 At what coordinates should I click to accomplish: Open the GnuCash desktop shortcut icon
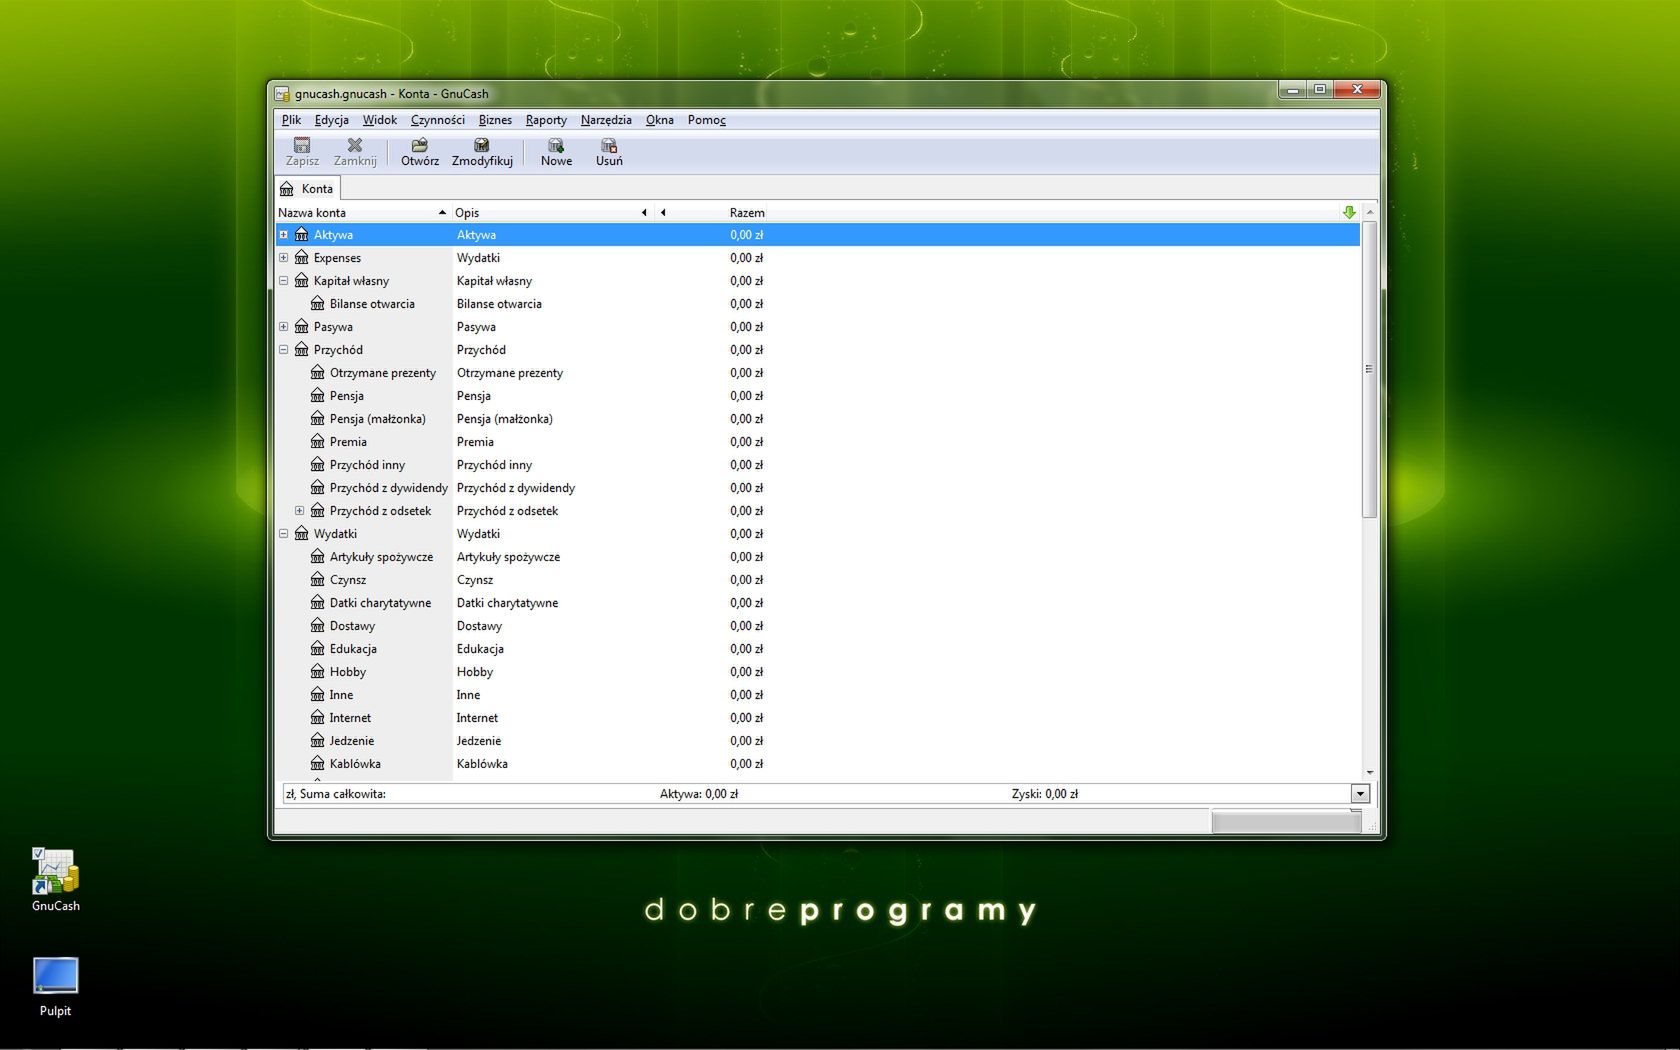(x=55, y=871)
